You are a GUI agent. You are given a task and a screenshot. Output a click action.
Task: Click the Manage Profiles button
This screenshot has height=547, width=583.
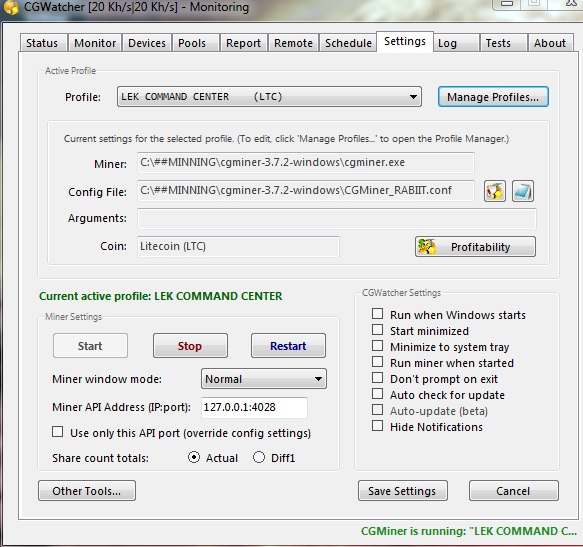click(x=493, y=97)
